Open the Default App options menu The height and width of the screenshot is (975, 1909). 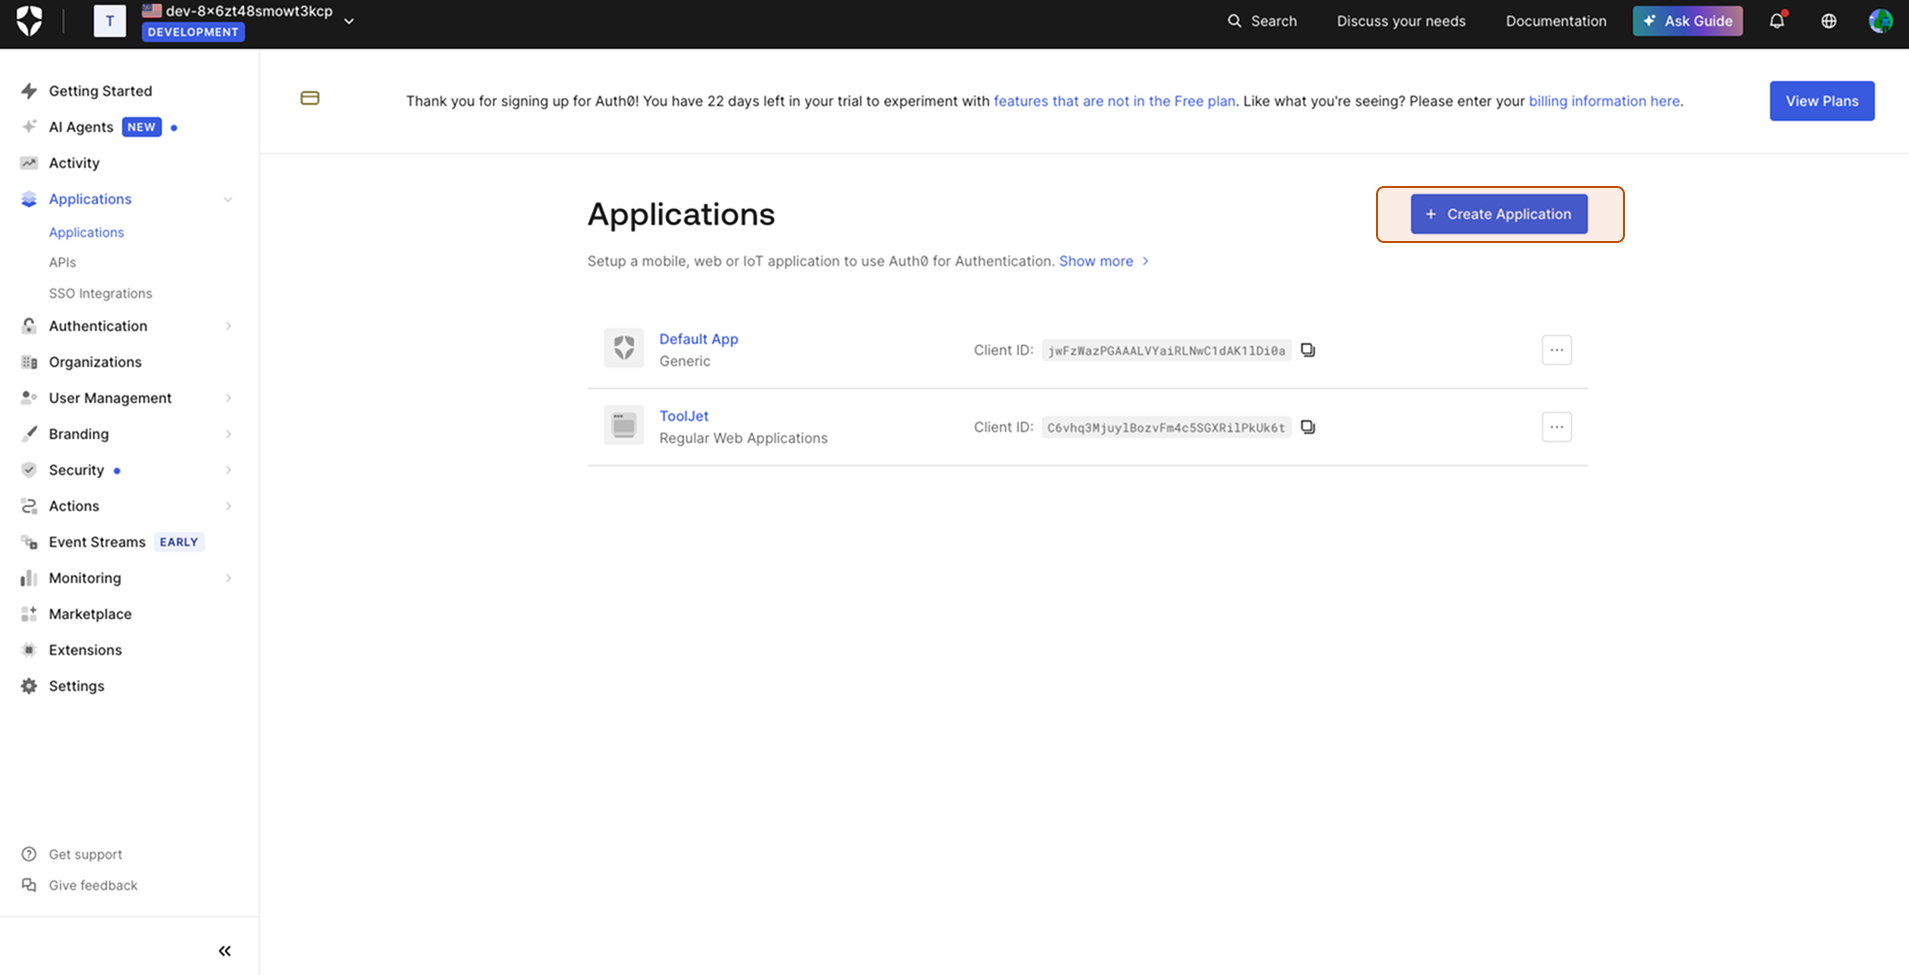tap(1556, 350)
